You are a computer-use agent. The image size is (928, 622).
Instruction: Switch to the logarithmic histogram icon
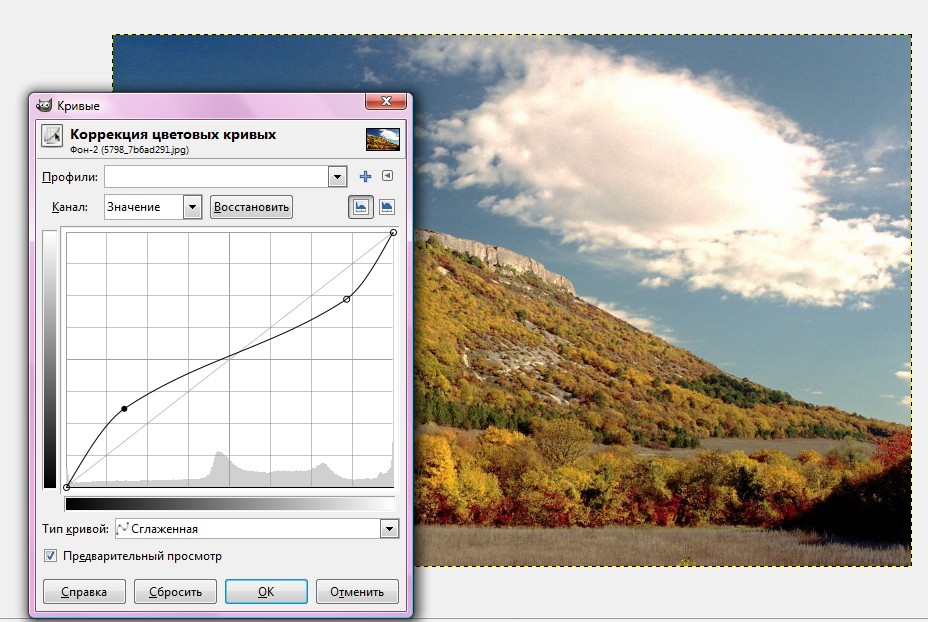[x=387, y=207]
